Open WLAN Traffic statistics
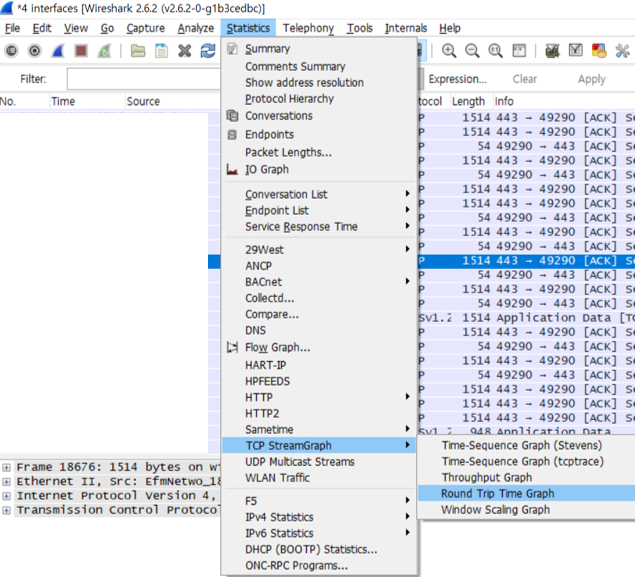The height and width of the screenshot is (577, 636). [277, 478]
